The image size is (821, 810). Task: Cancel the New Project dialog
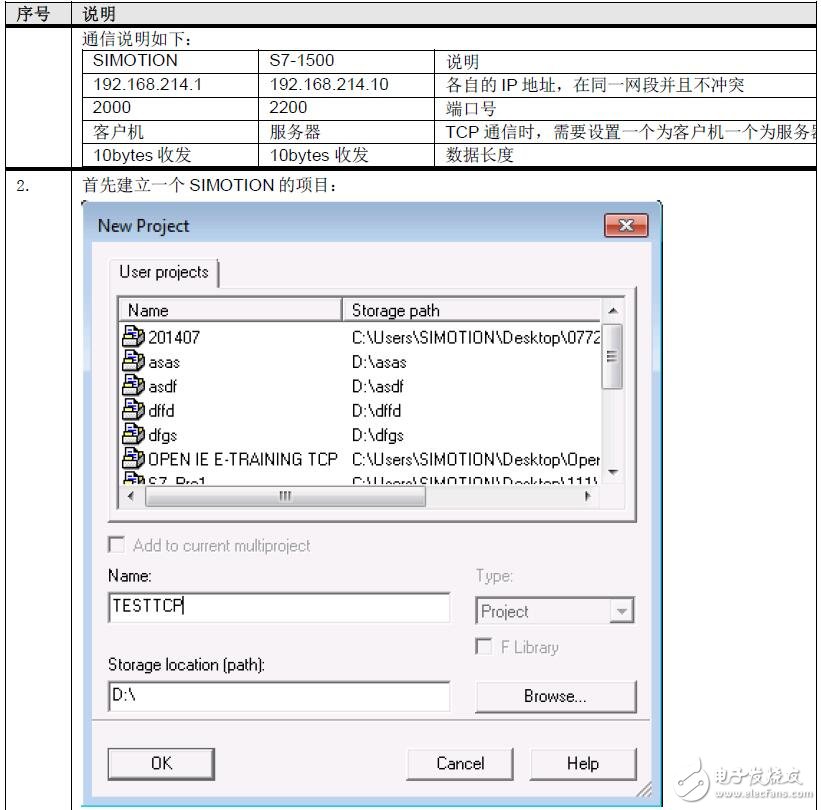(460, 763)
